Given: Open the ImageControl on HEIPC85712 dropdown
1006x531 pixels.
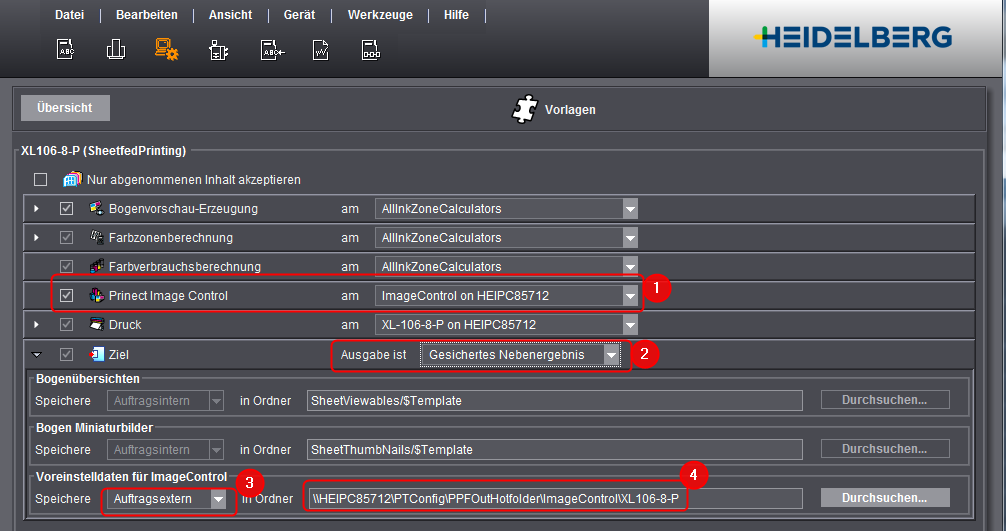Looking at the screenshot, I should 629,296.
